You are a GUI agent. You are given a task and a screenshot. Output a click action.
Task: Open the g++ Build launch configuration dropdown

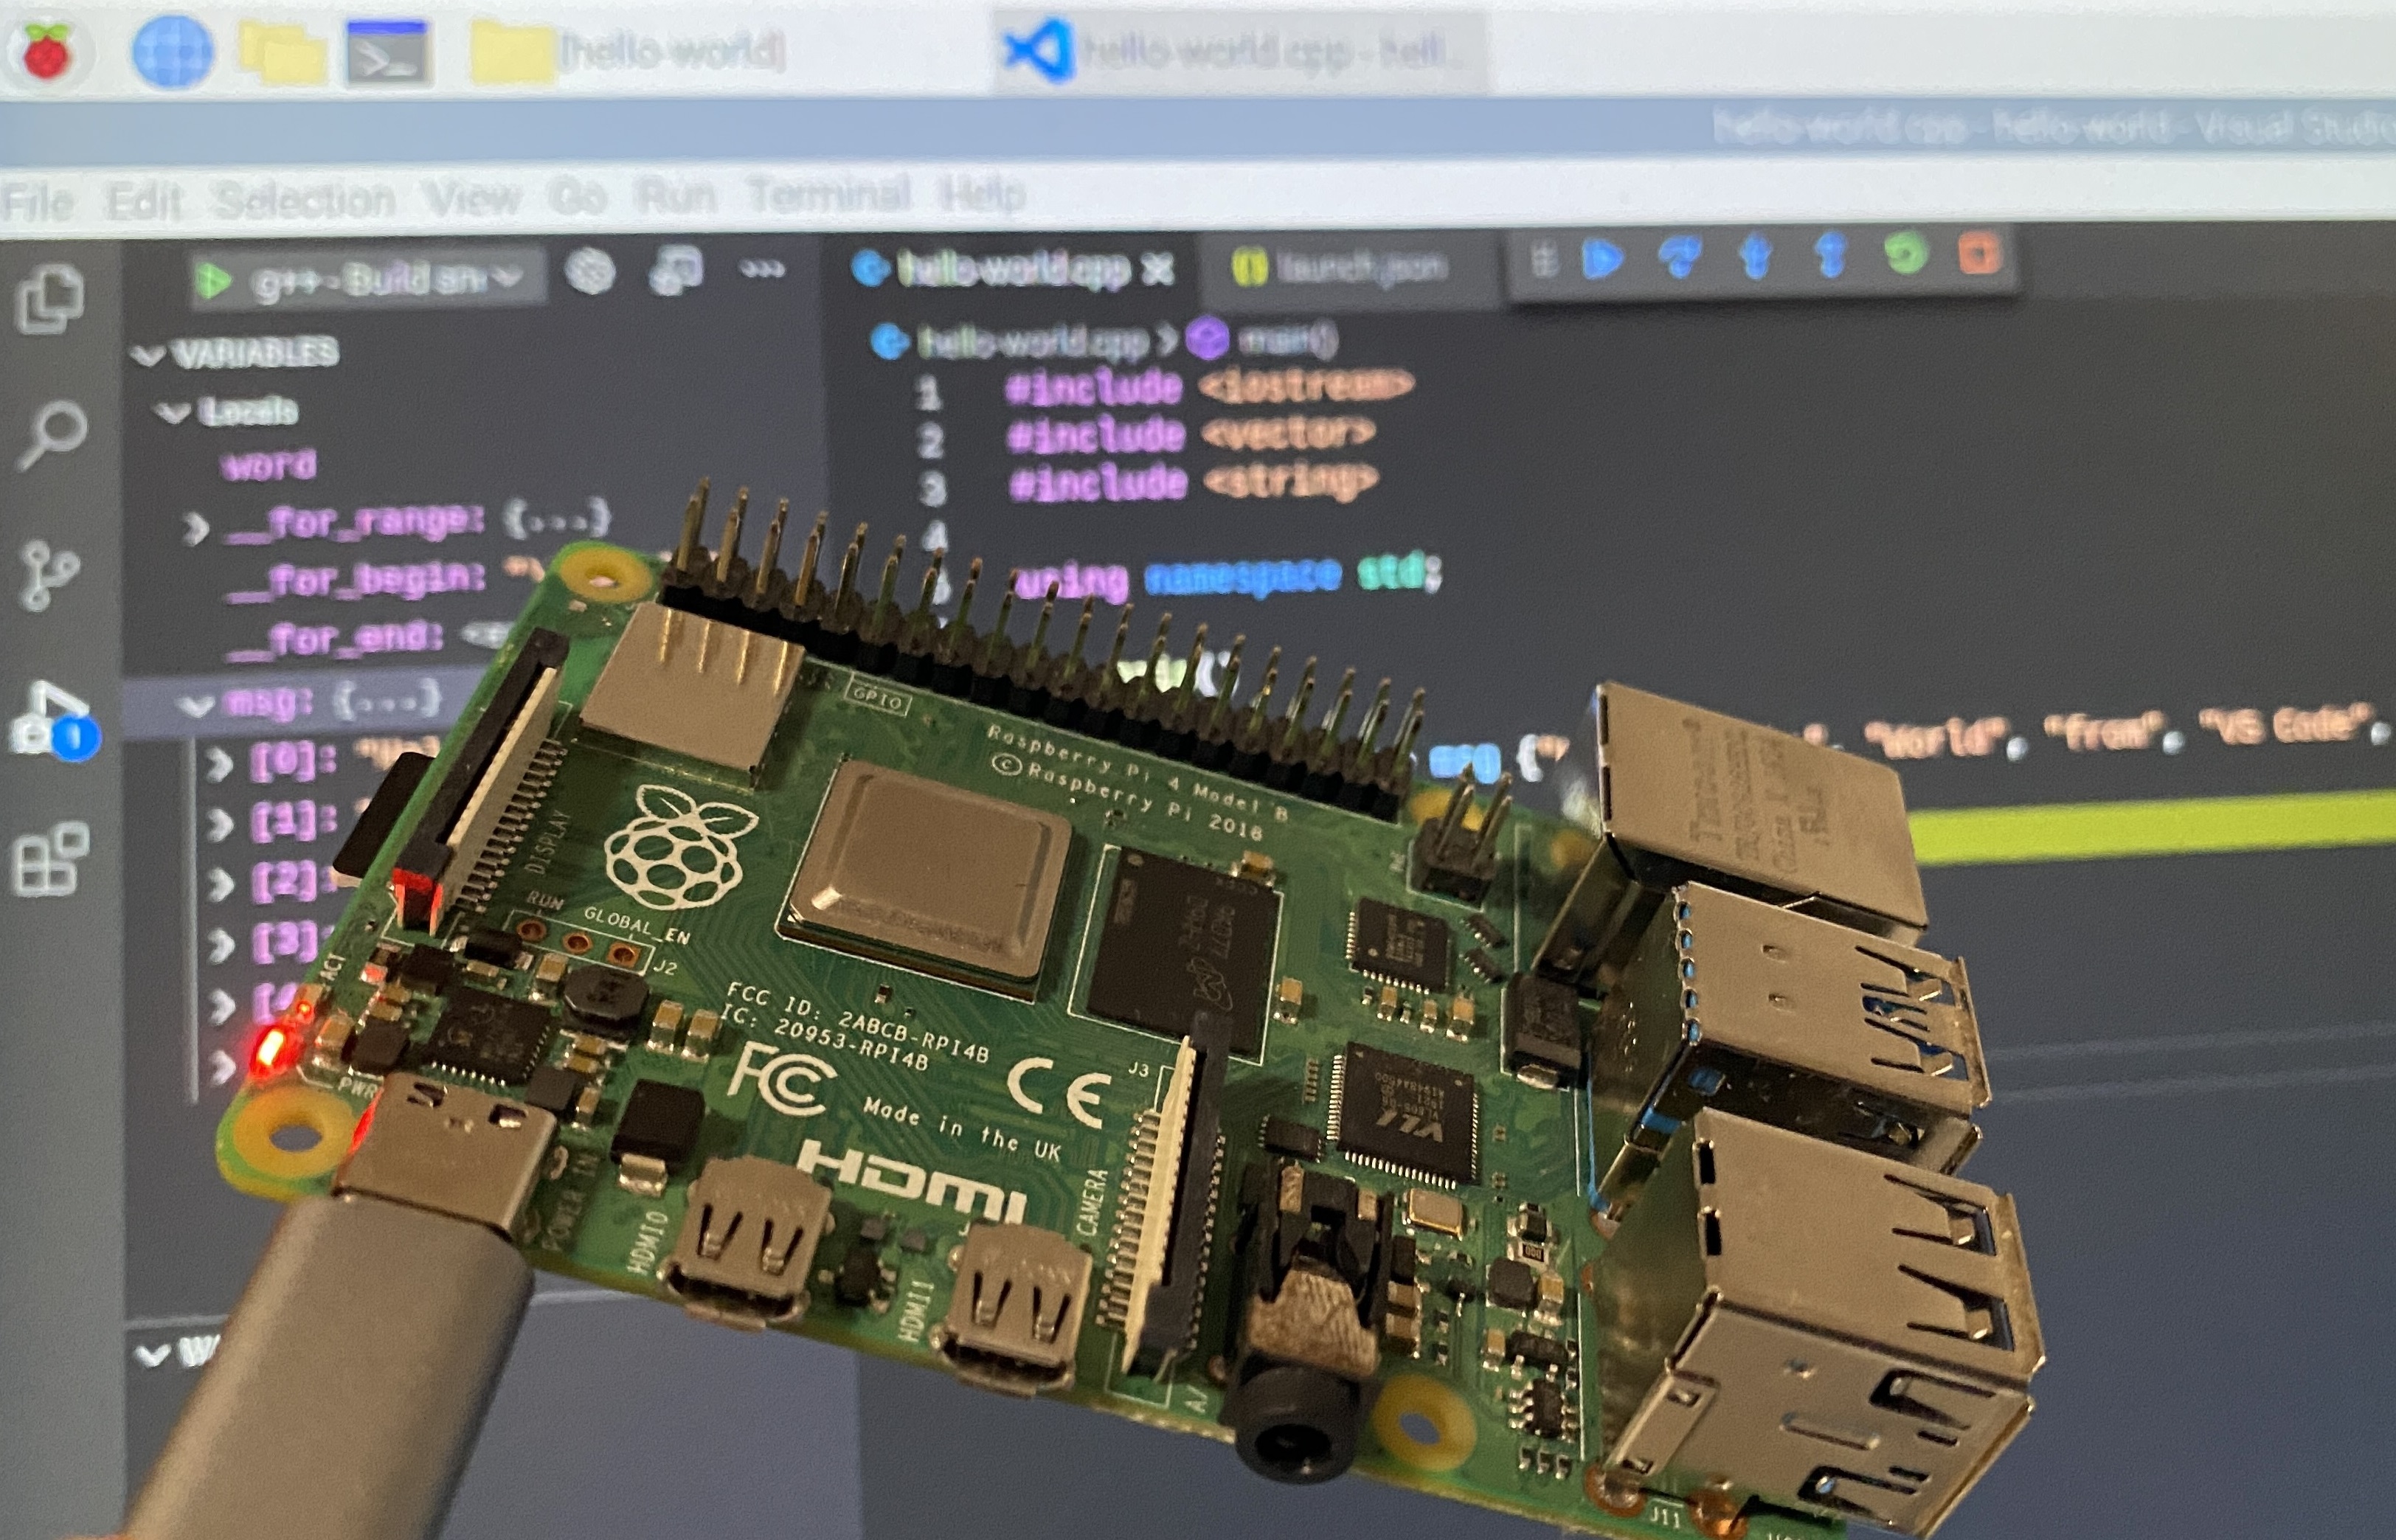point(388,280)
